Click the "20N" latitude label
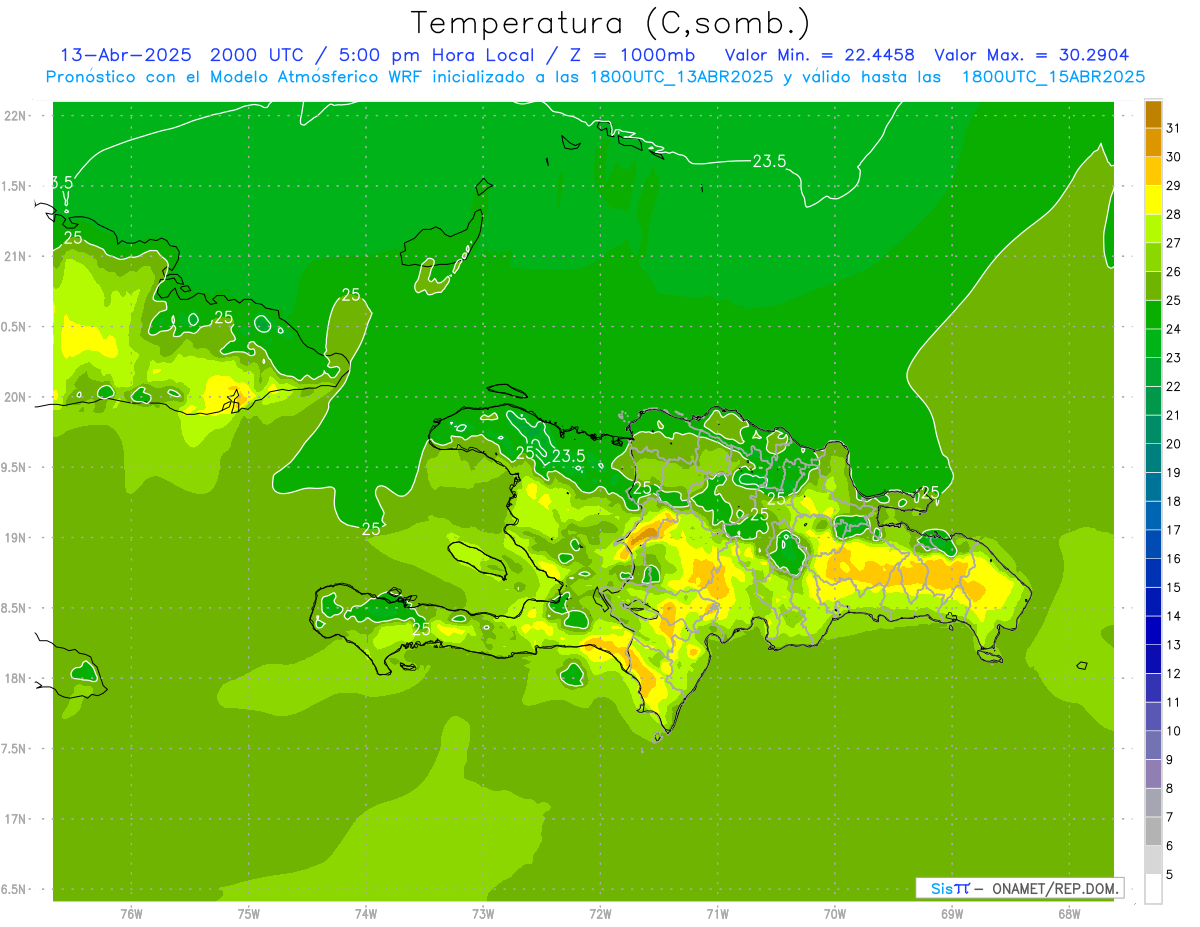 click(16, 397)
